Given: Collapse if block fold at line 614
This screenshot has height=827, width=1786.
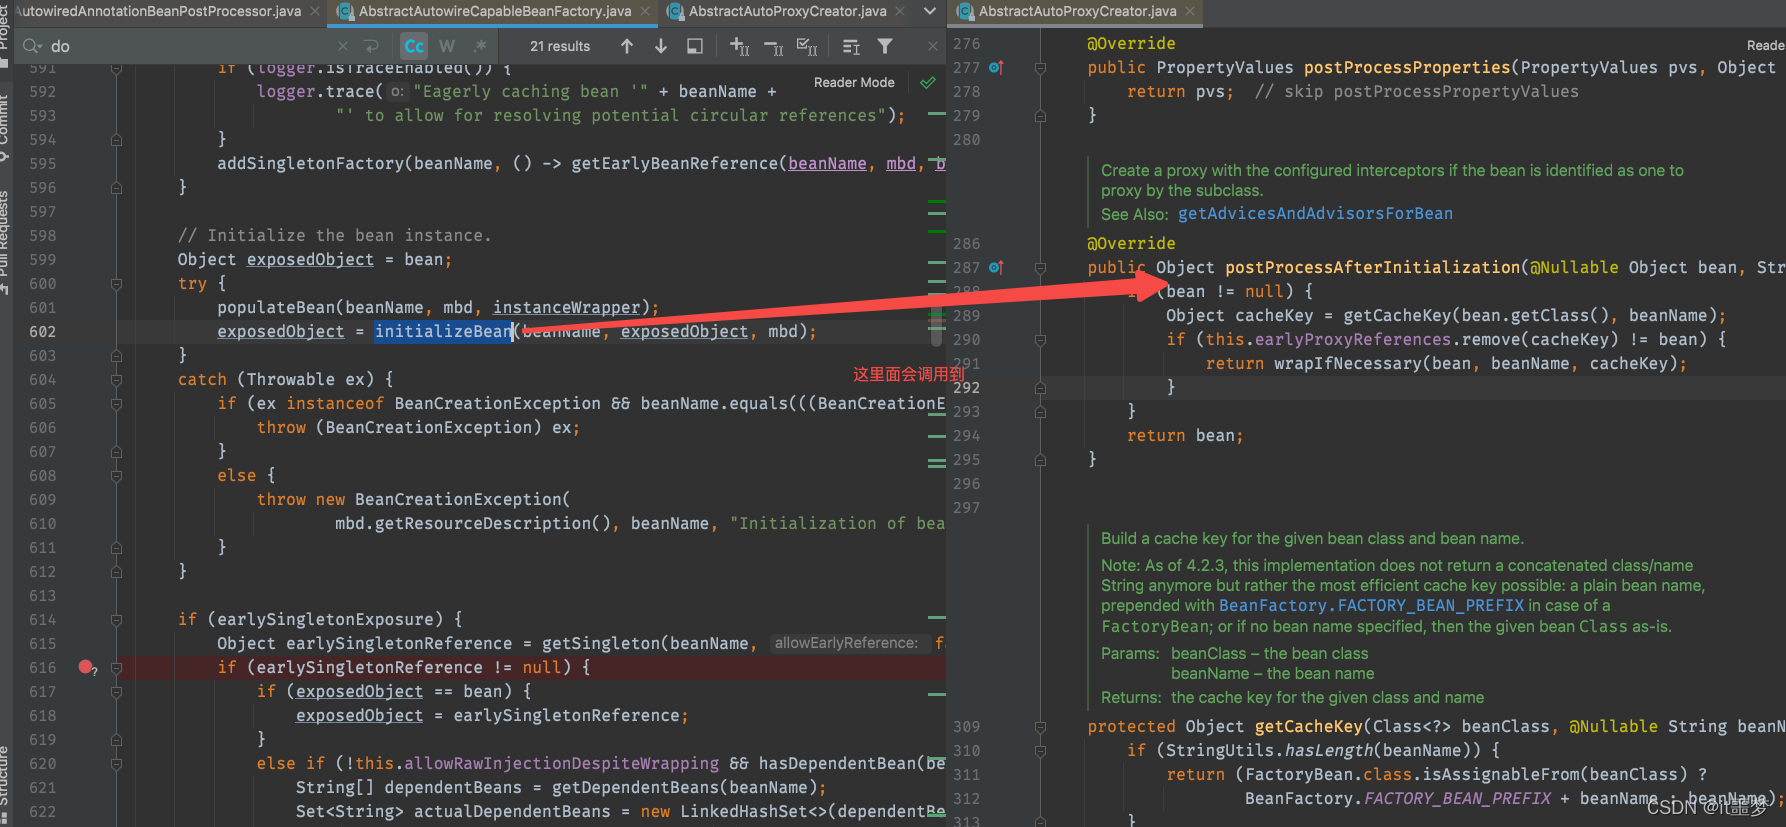Looking at the screenshot, I should (116, 619).
